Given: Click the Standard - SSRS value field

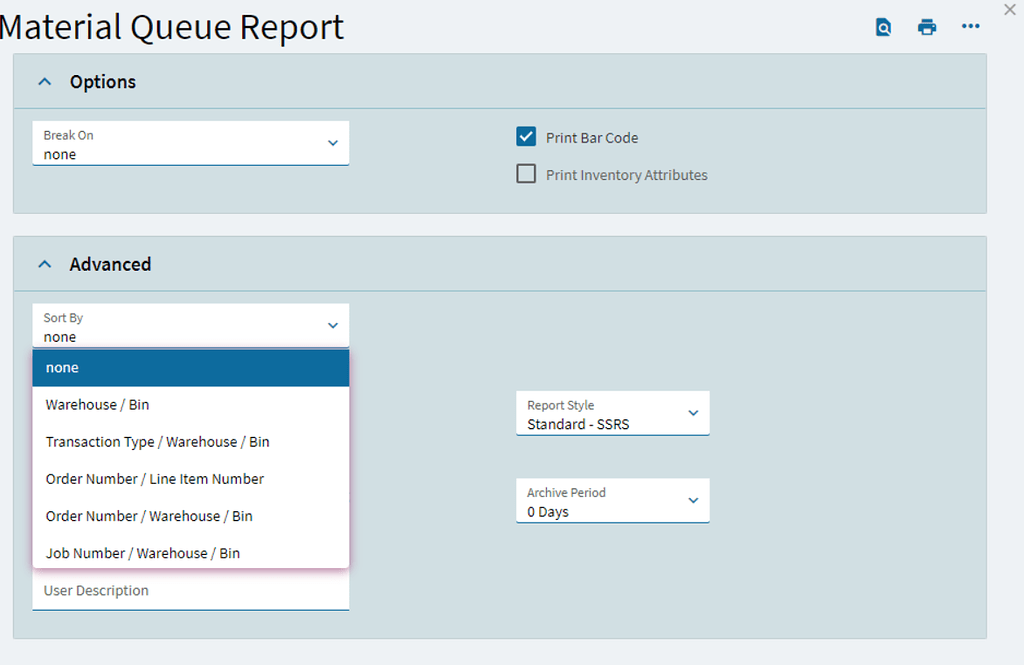Looking at the screenshot, I should (580, 424).
